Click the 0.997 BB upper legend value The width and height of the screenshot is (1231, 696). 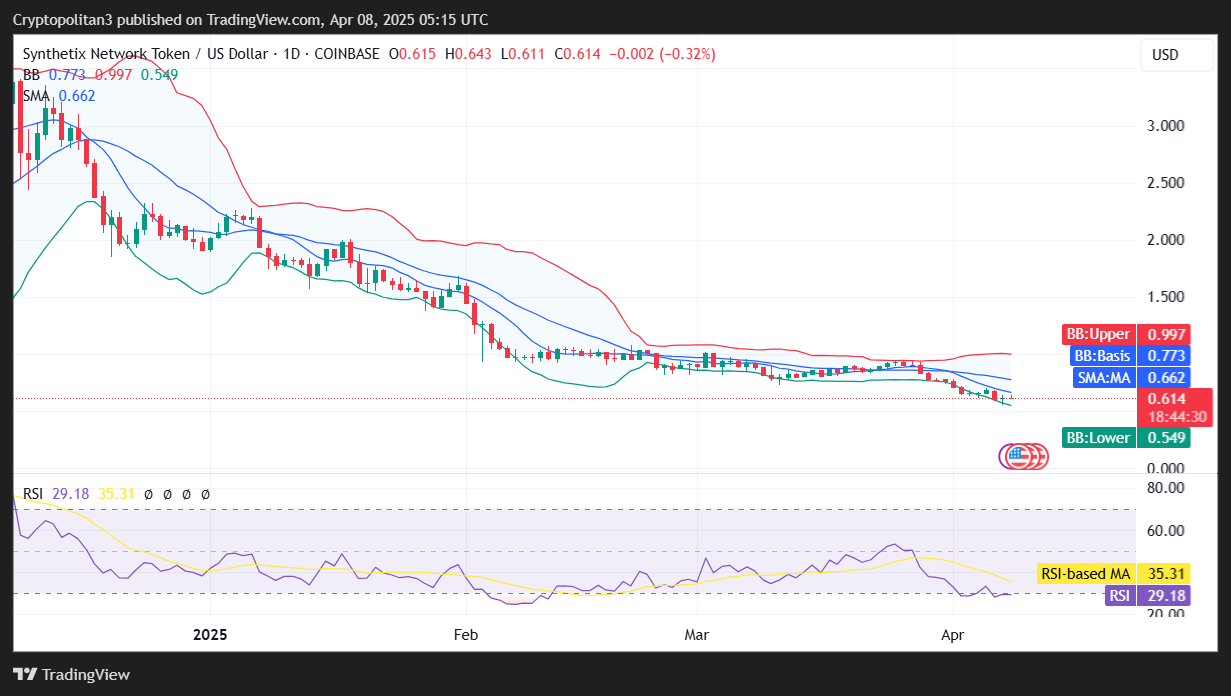114,74
